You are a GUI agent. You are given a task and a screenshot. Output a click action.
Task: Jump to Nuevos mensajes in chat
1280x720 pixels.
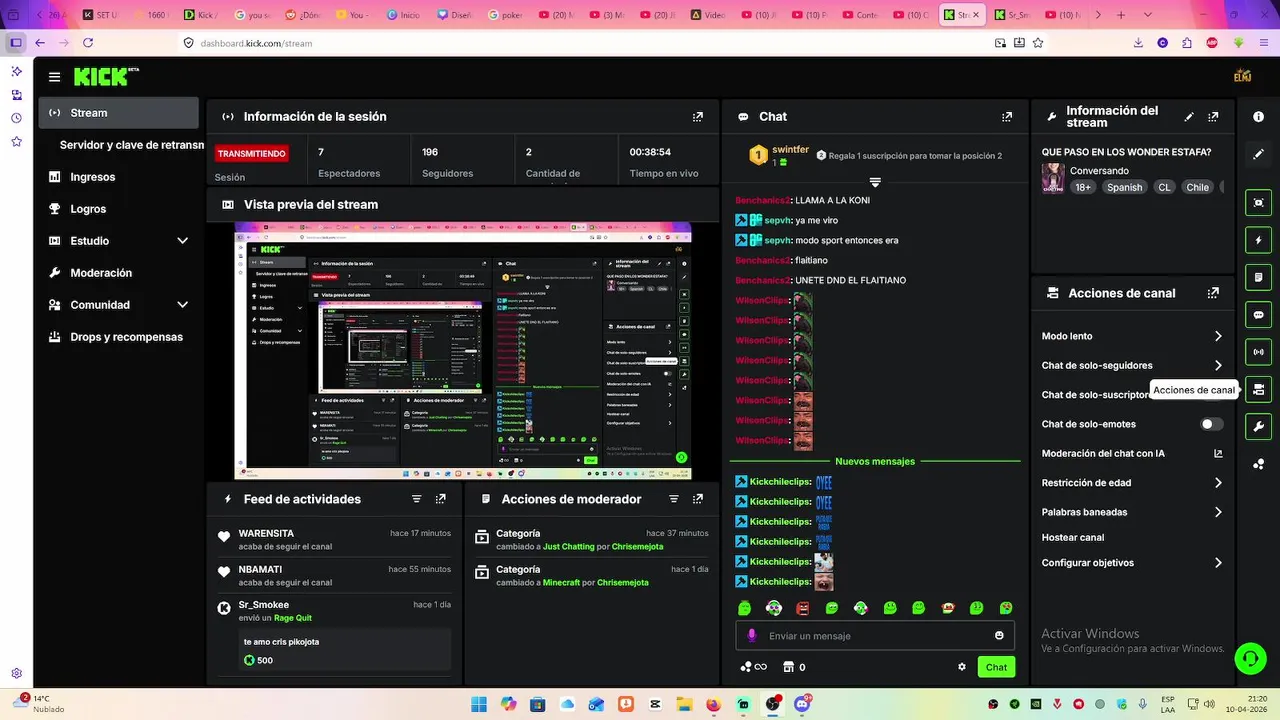pyautogui.click(x=875, y=461)
